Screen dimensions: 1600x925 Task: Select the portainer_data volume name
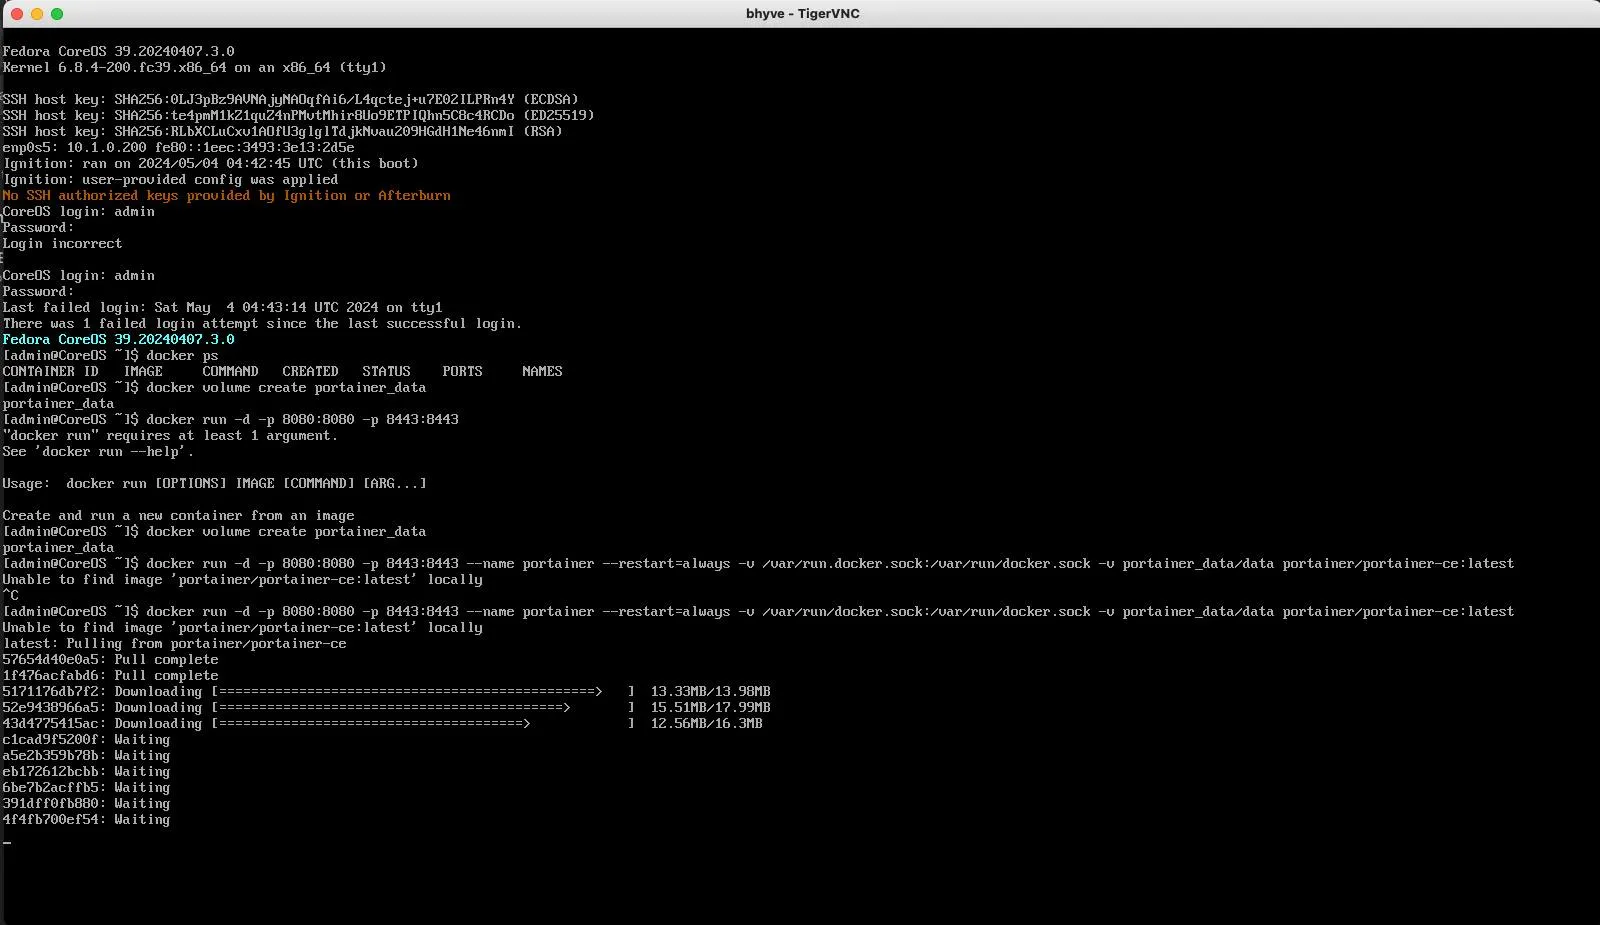[57, 403]
